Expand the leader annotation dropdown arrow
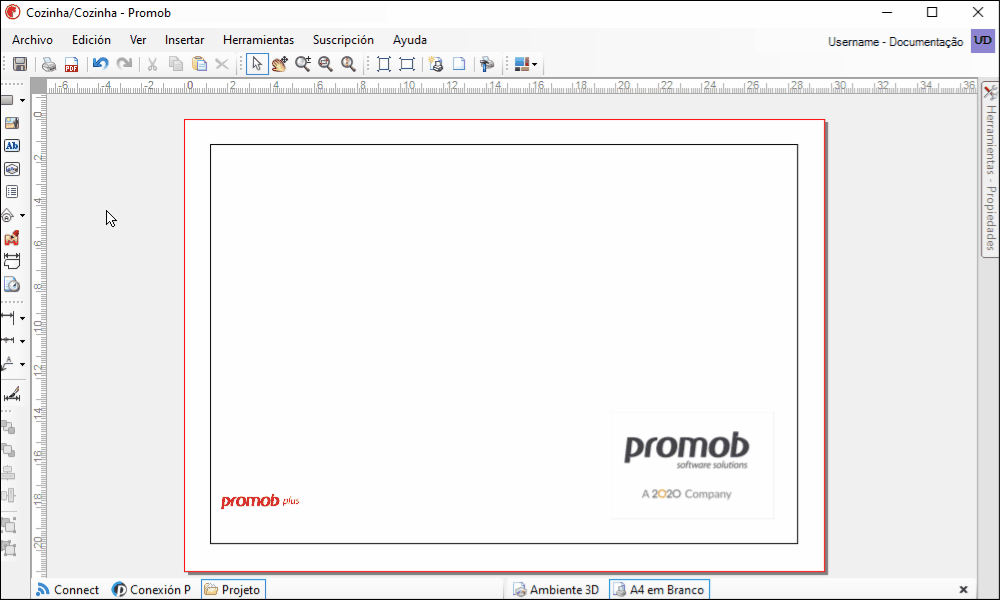The height and width of the screenshot is (600, 1000). click(x=22, y=365)
